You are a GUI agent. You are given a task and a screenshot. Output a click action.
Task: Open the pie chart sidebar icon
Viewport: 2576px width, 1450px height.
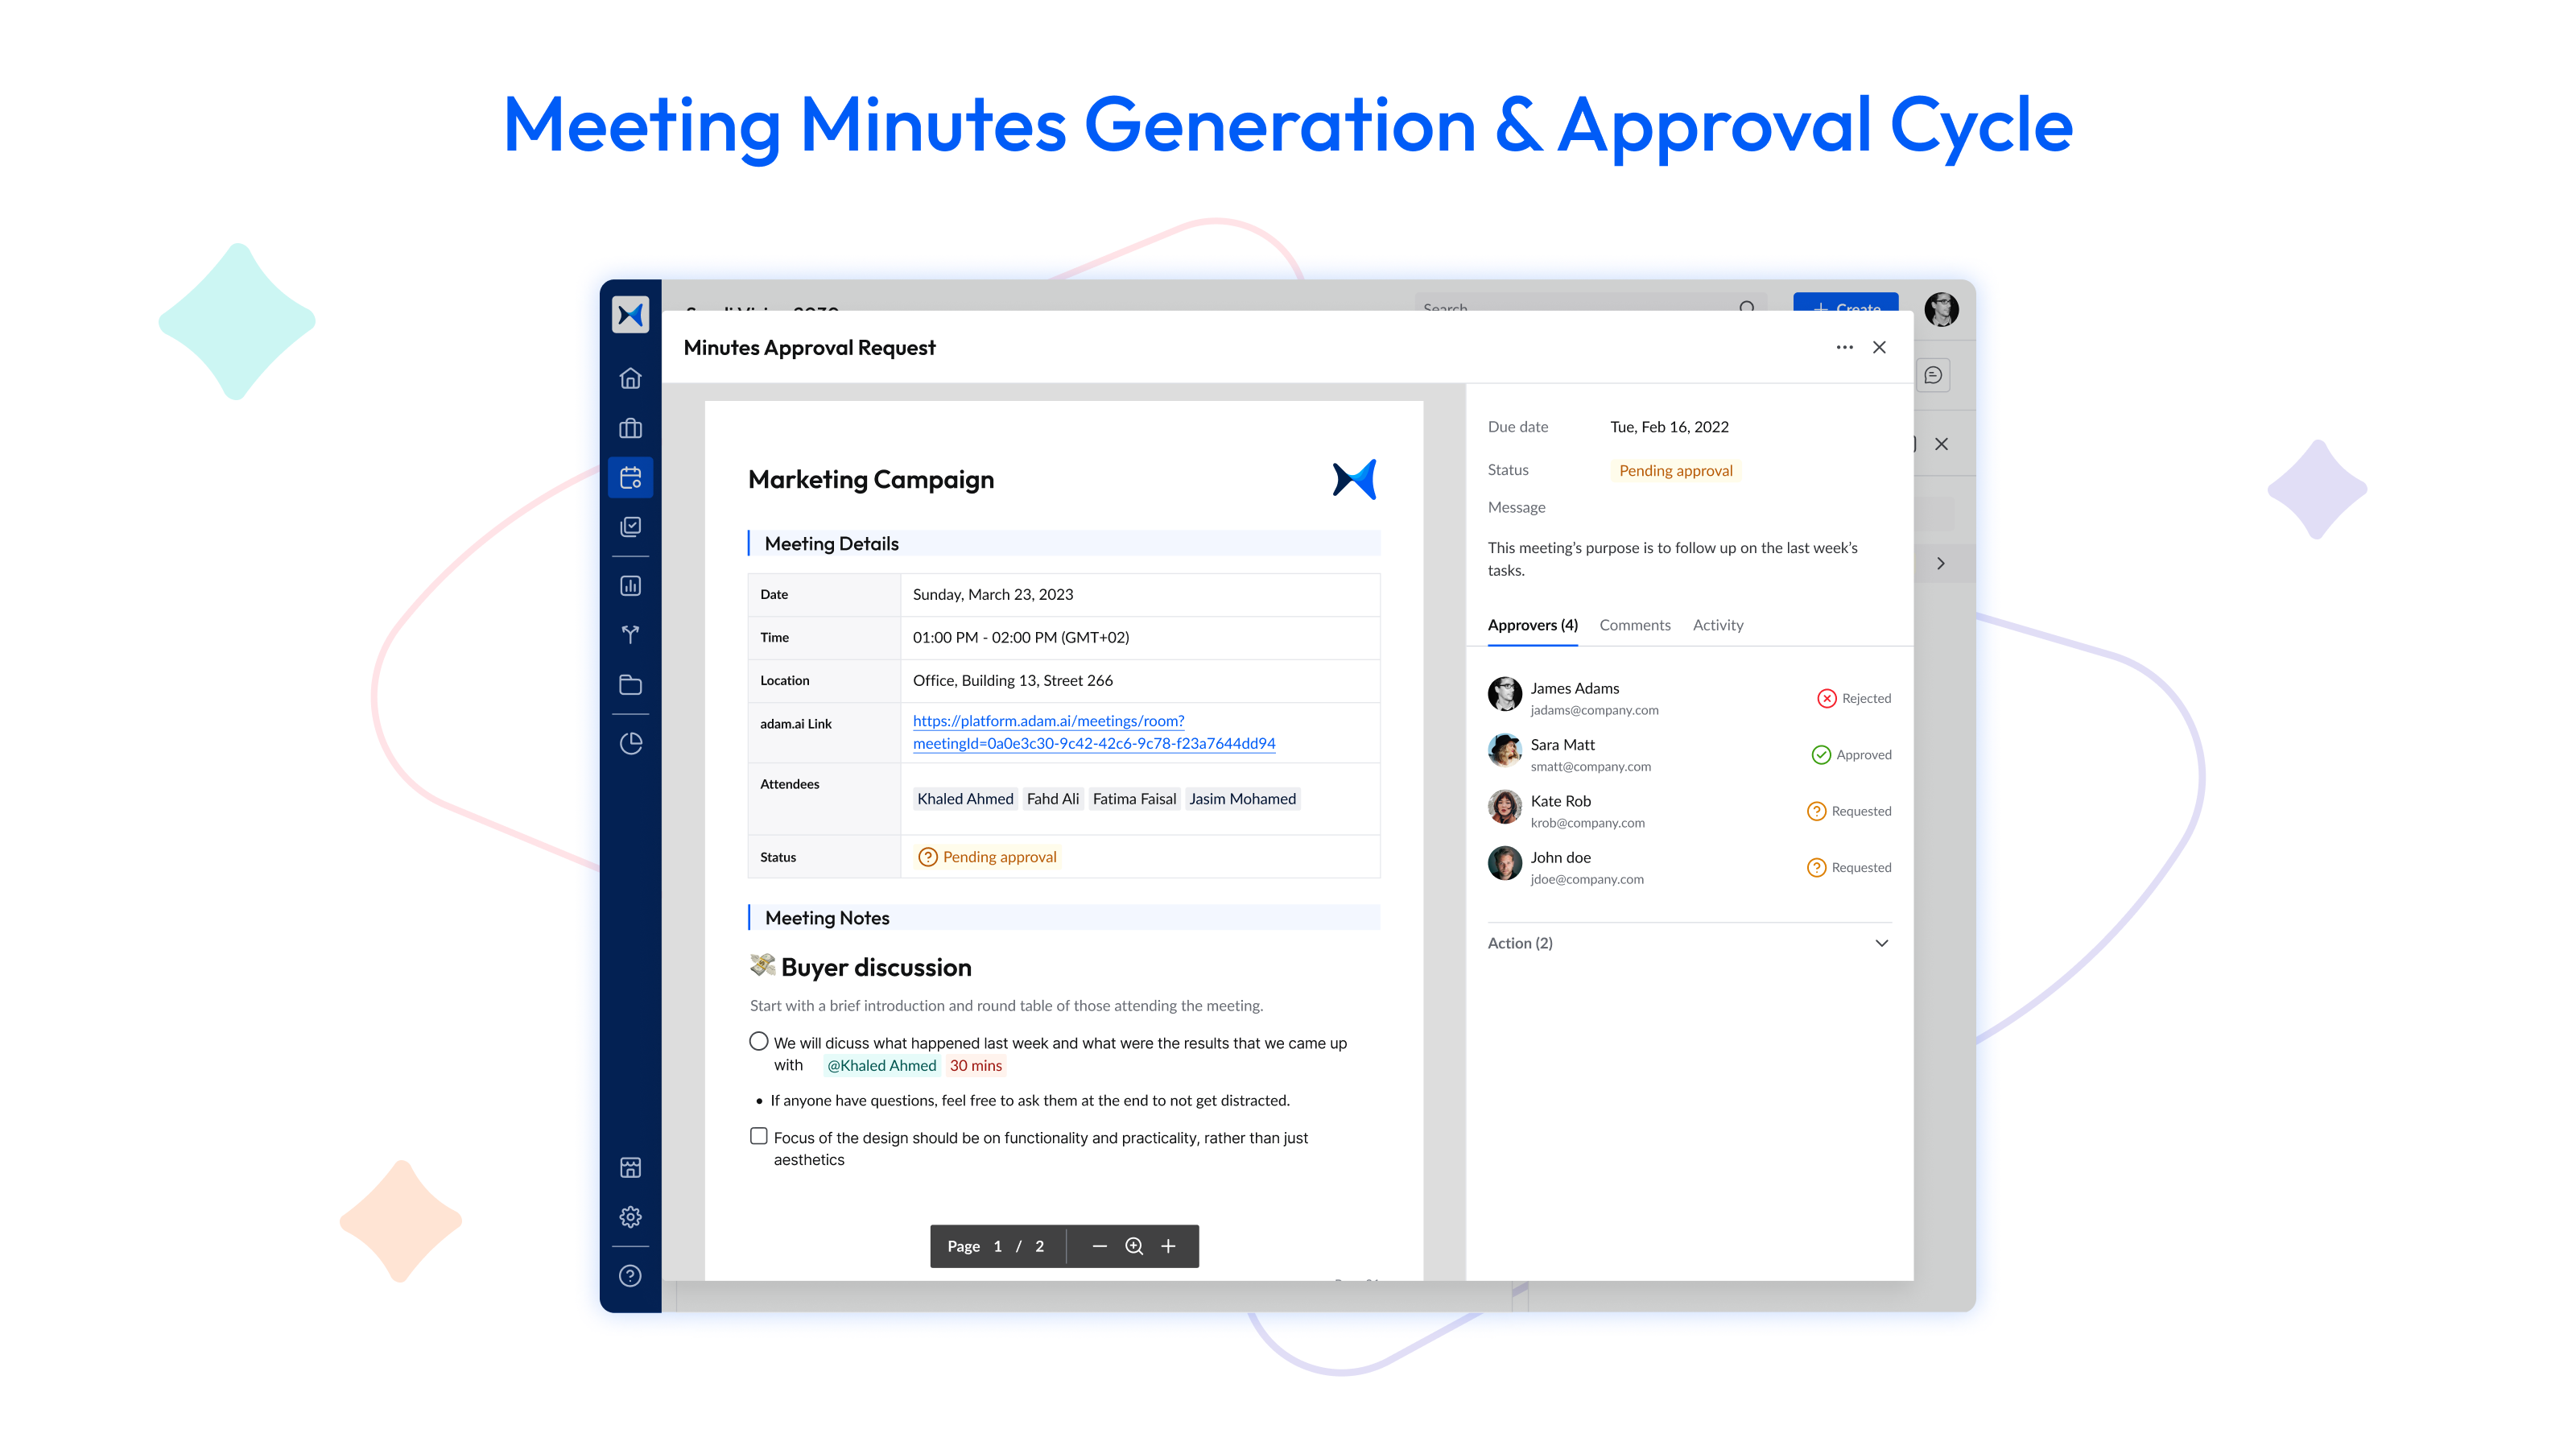[630, 743]
